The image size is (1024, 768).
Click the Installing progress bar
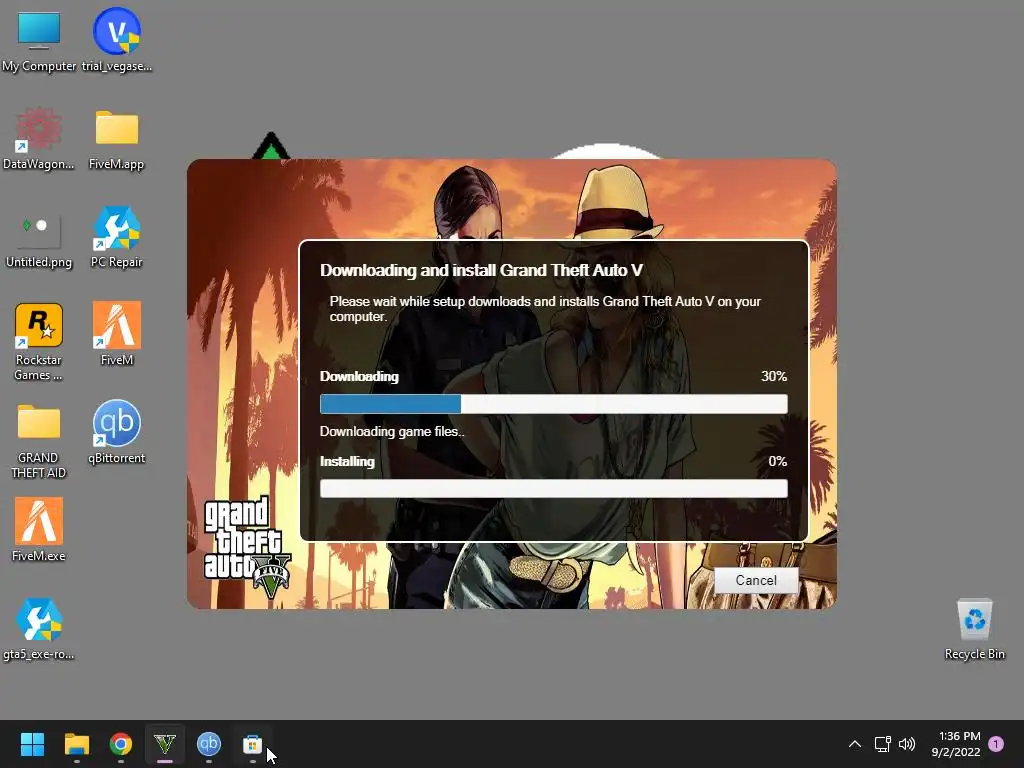[x=553, y=488]
